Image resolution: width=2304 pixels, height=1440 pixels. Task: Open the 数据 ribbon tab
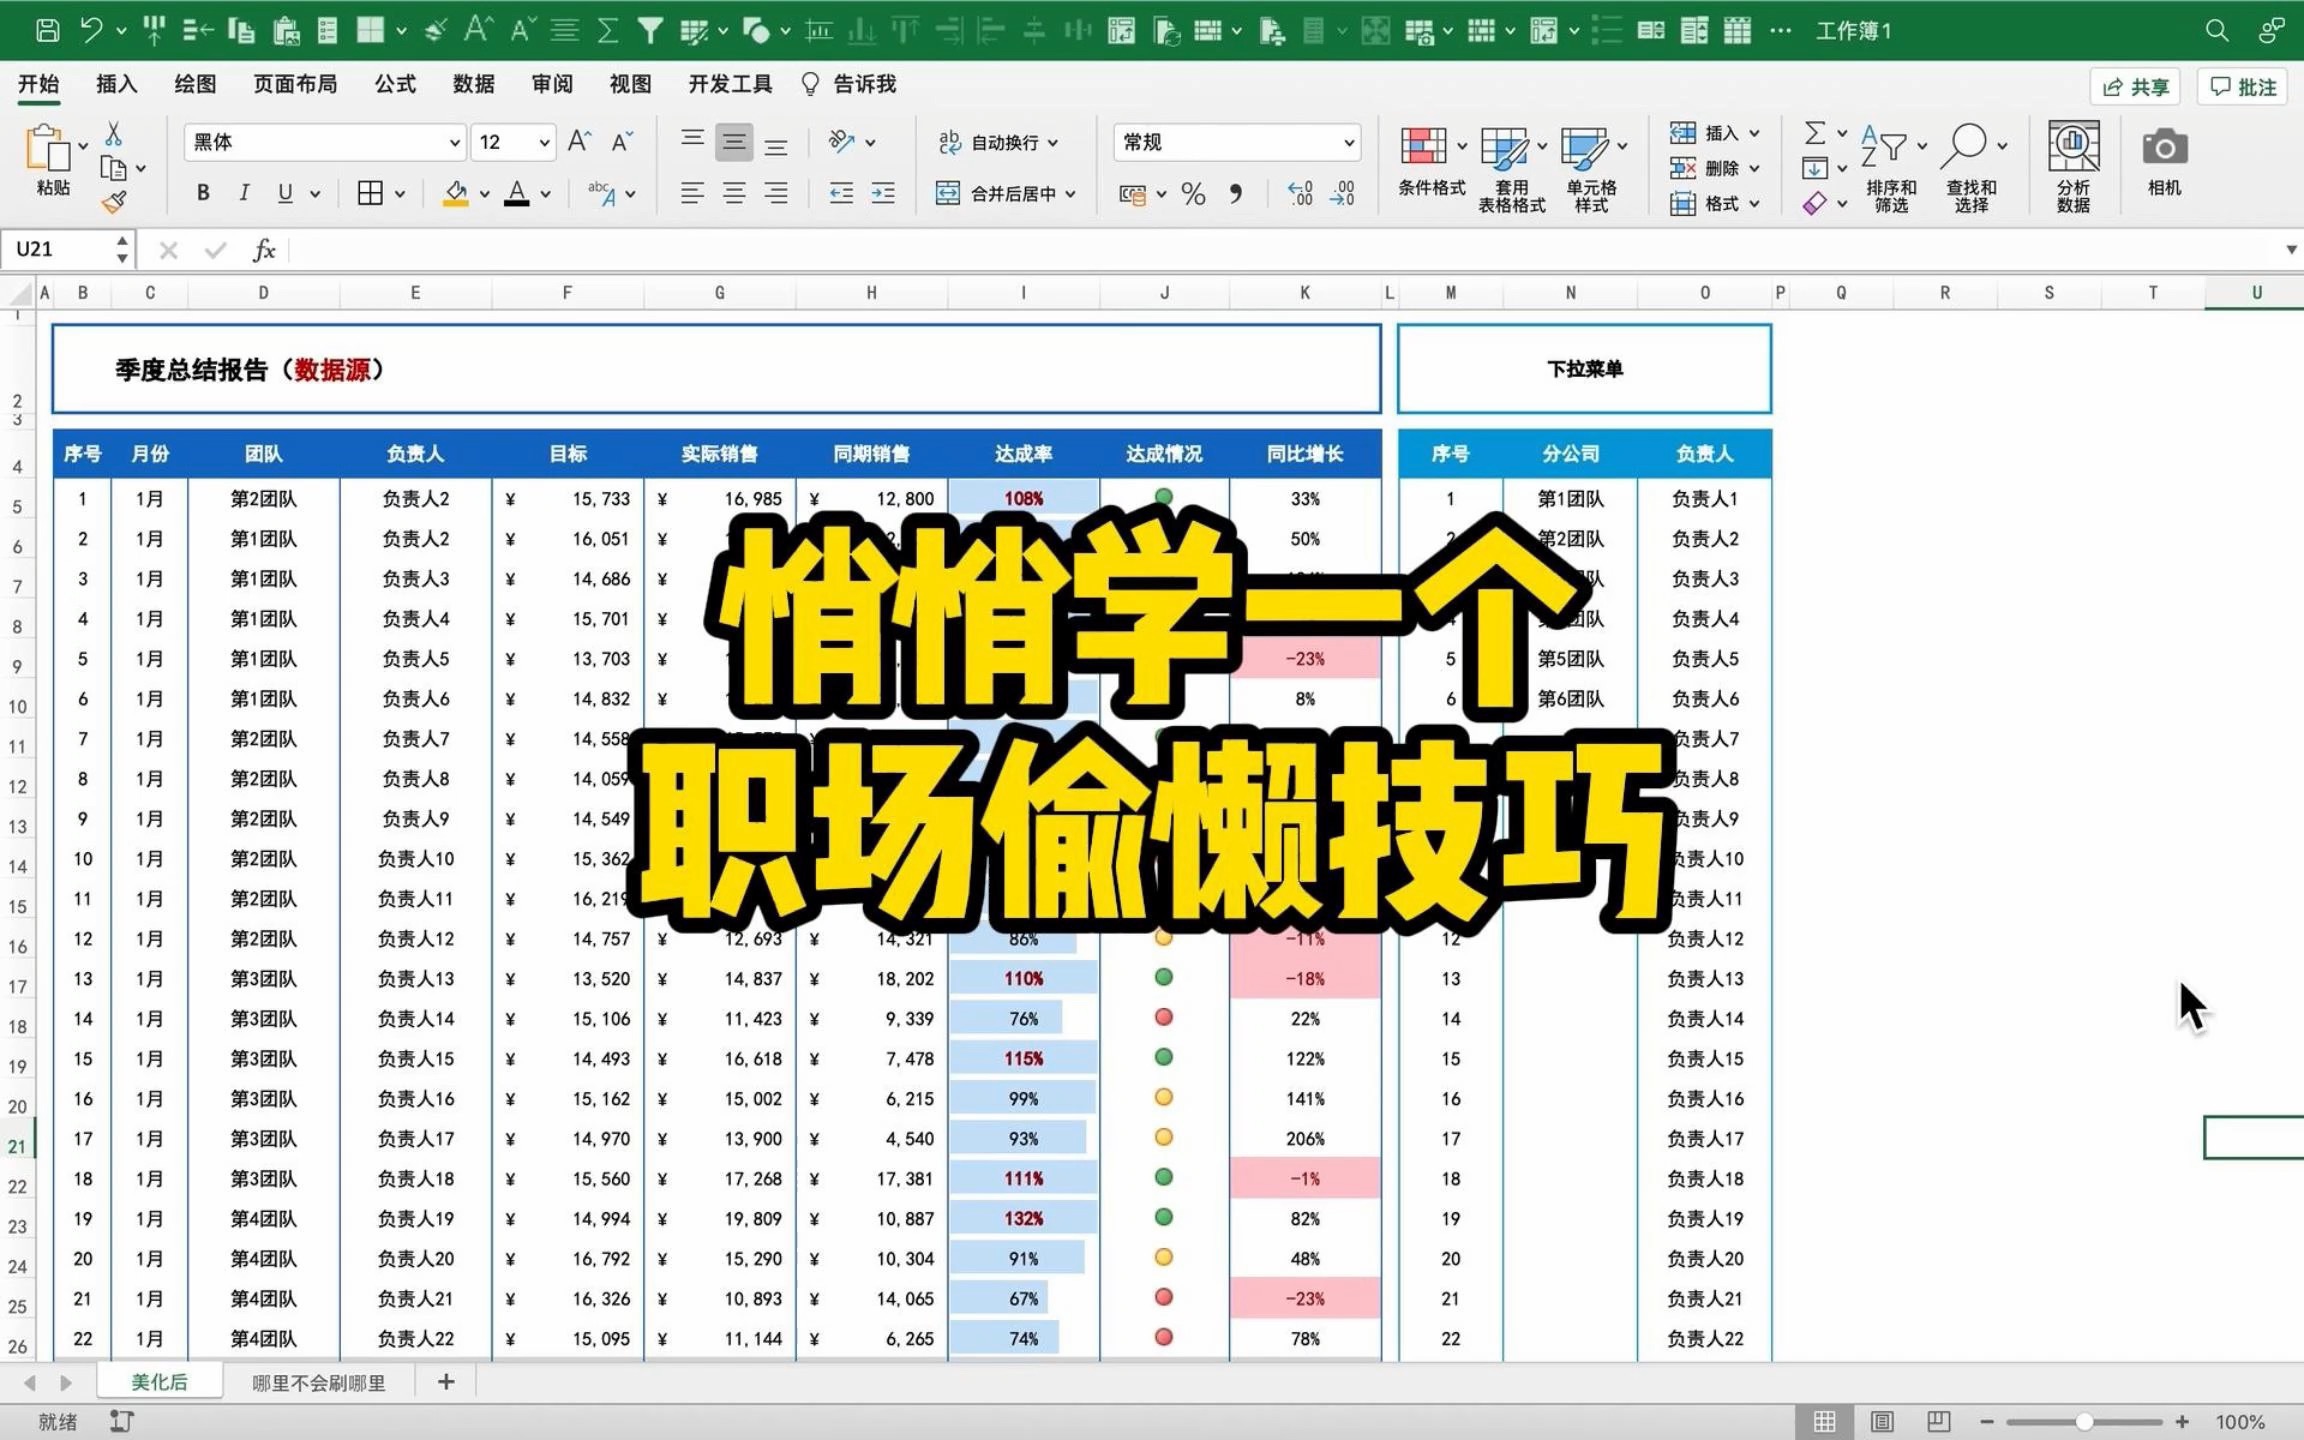click(x=473, y=84)
